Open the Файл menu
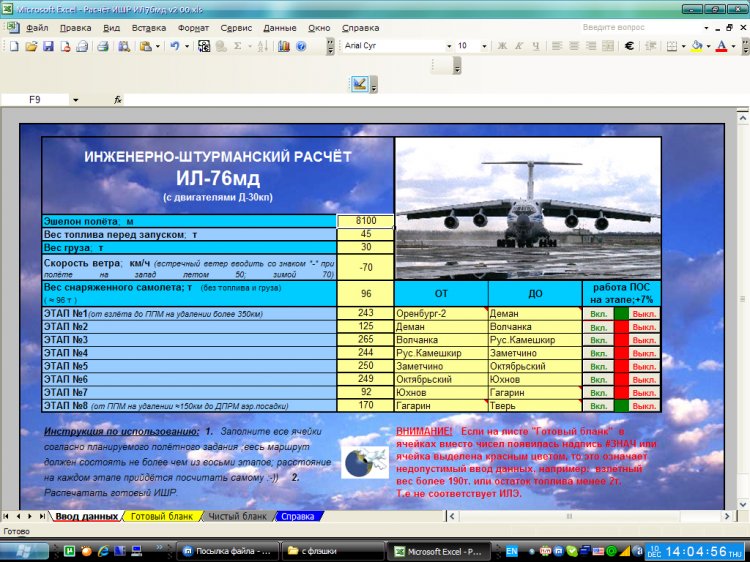The image size is (750, 562). tap(37, 28)
